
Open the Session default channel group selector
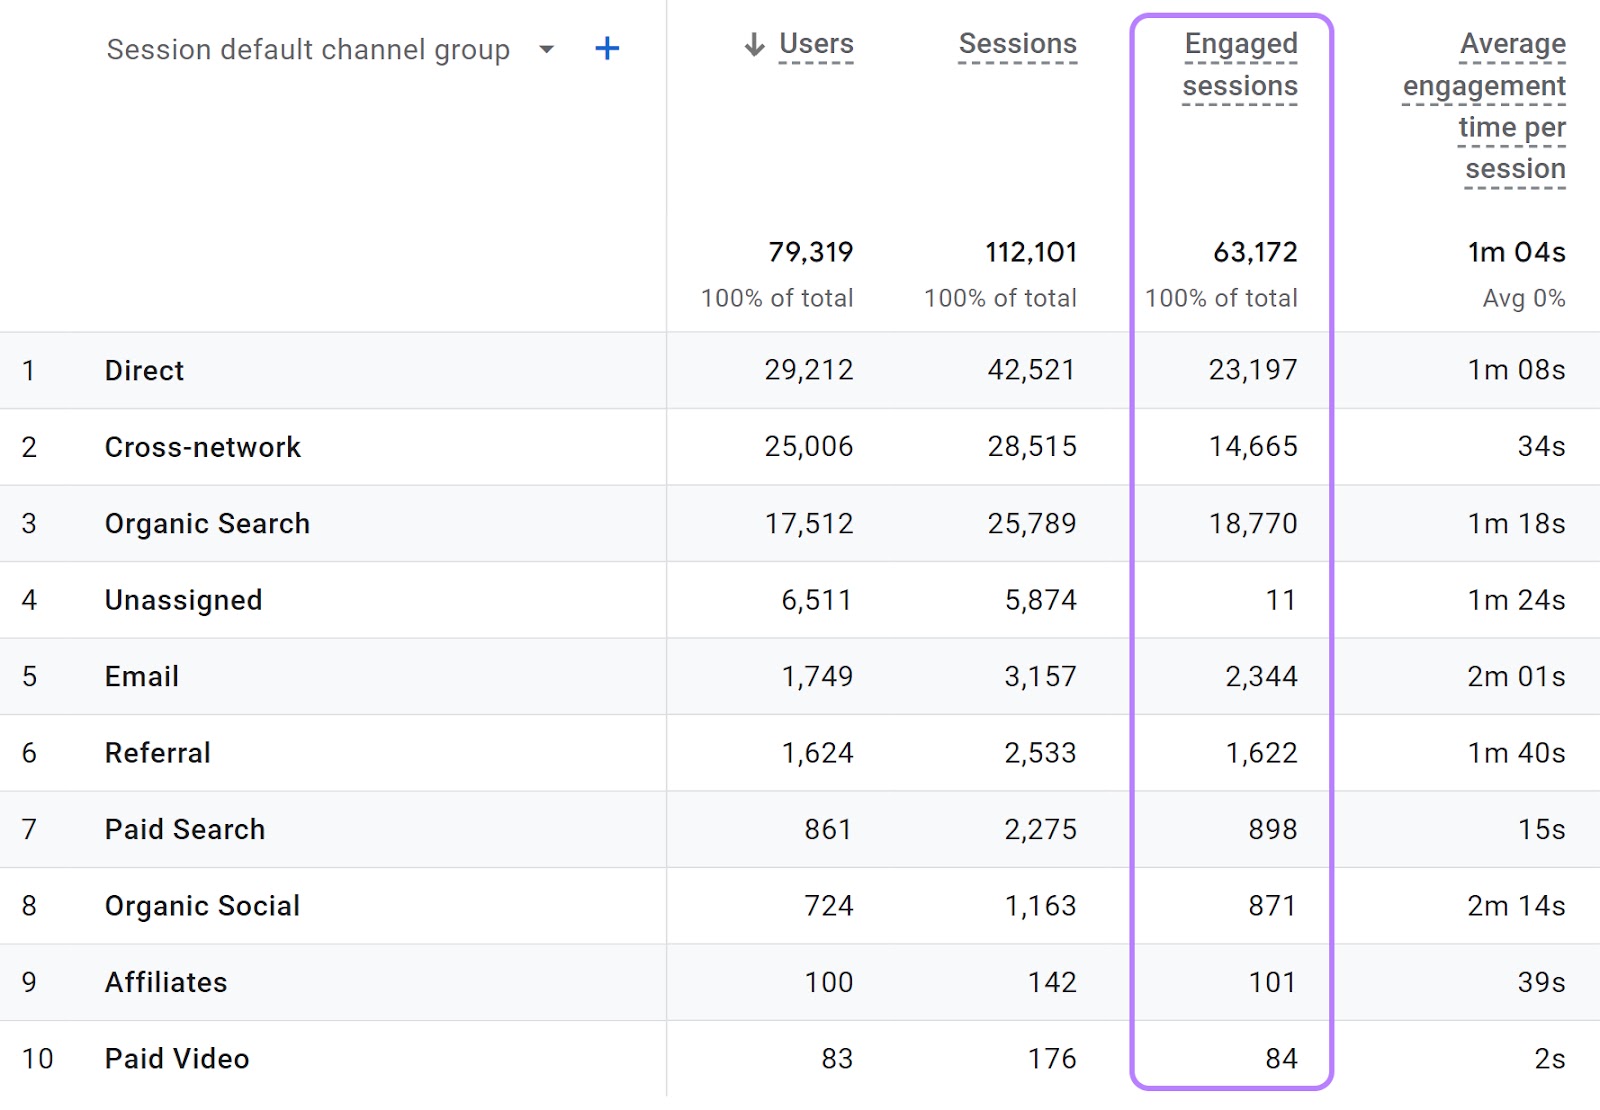[x=308, y=49]
